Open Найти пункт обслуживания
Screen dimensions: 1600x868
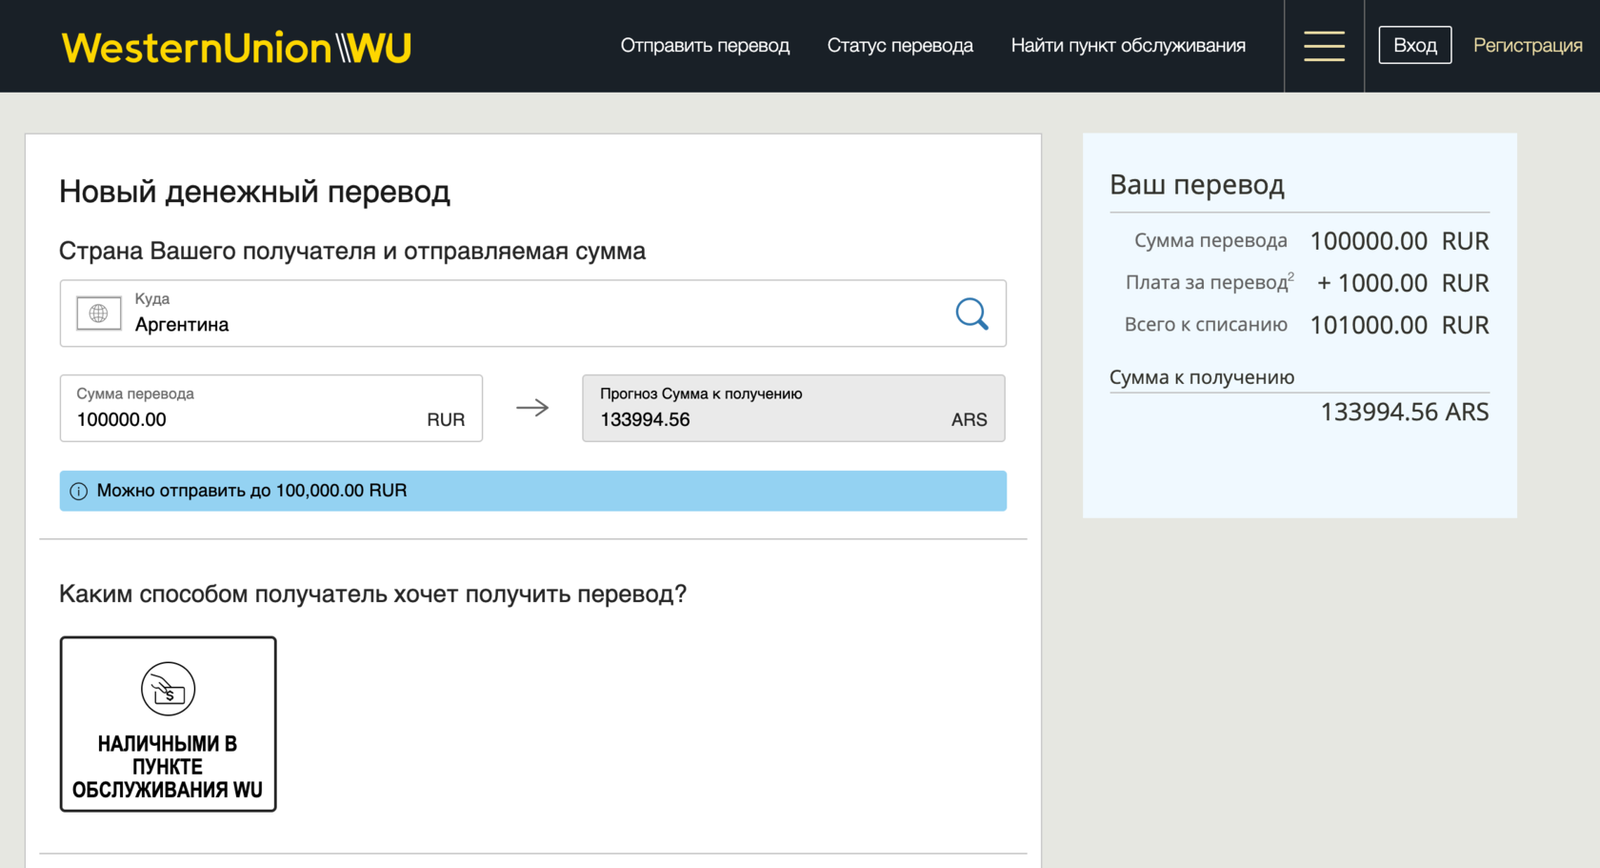[1128, 46]
